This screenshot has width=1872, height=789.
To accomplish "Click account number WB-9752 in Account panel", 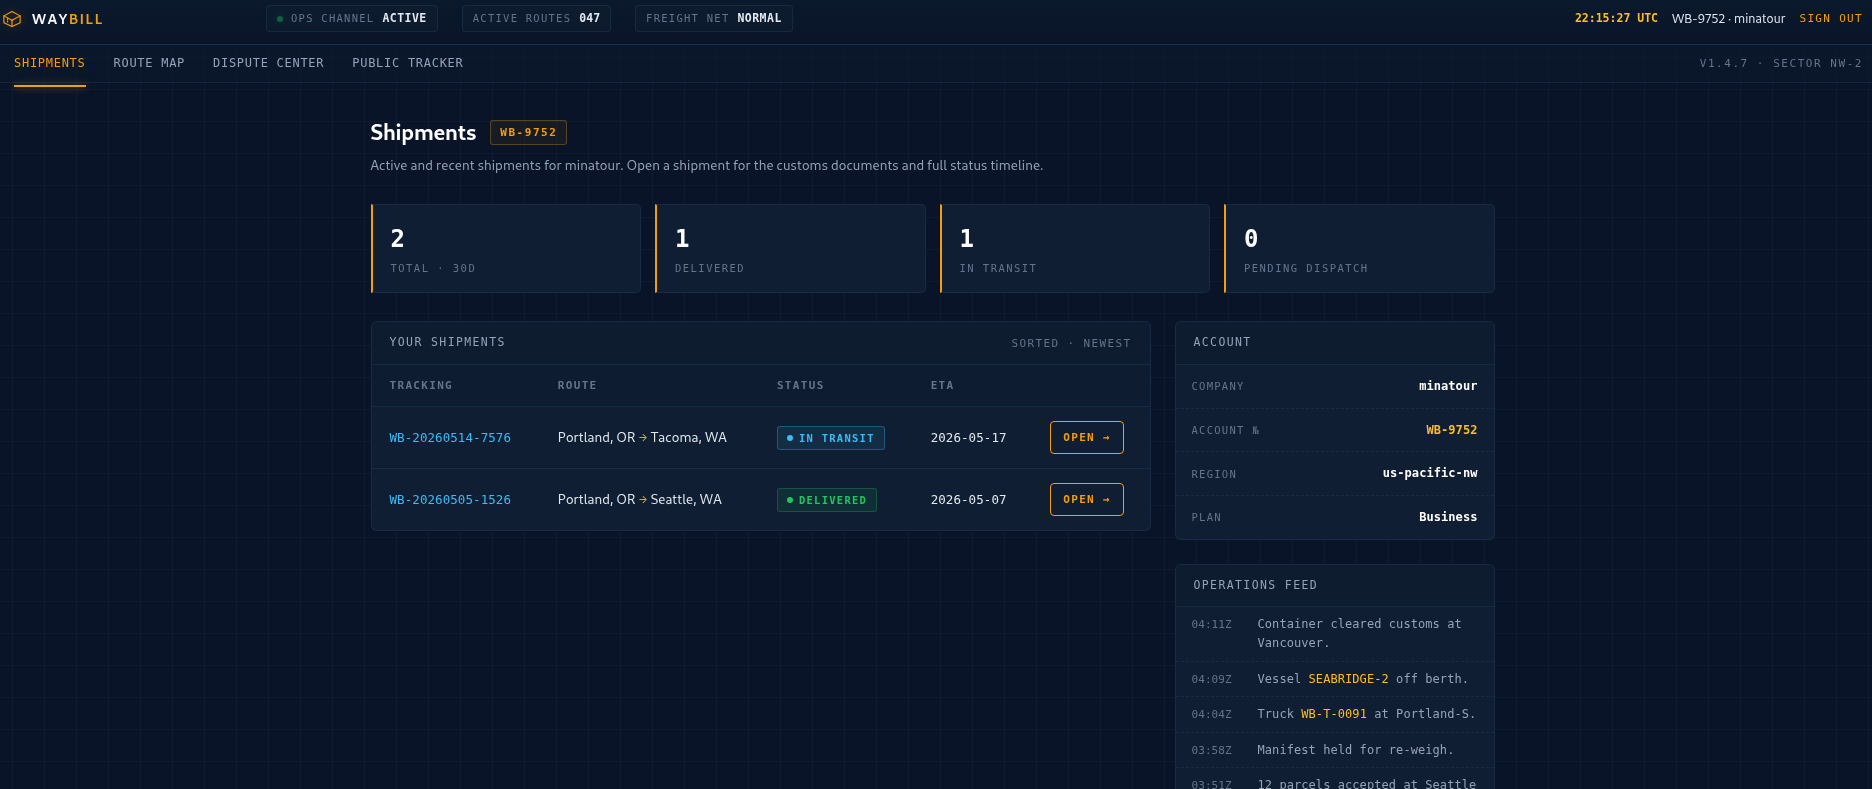I will click(1451, 430).
